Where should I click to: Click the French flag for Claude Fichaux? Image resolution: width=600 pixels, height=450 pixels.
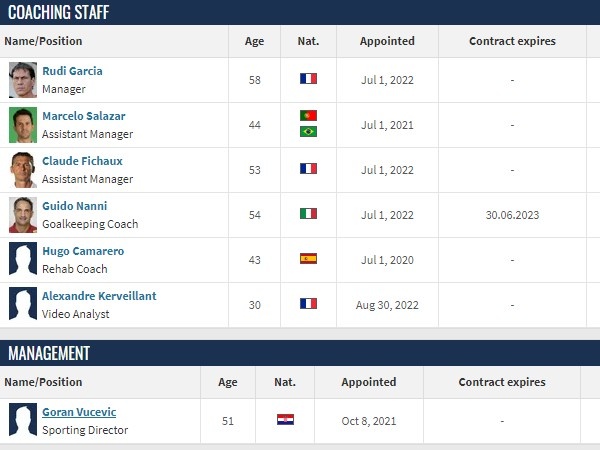pyautogui.click(x=308, y=168)
